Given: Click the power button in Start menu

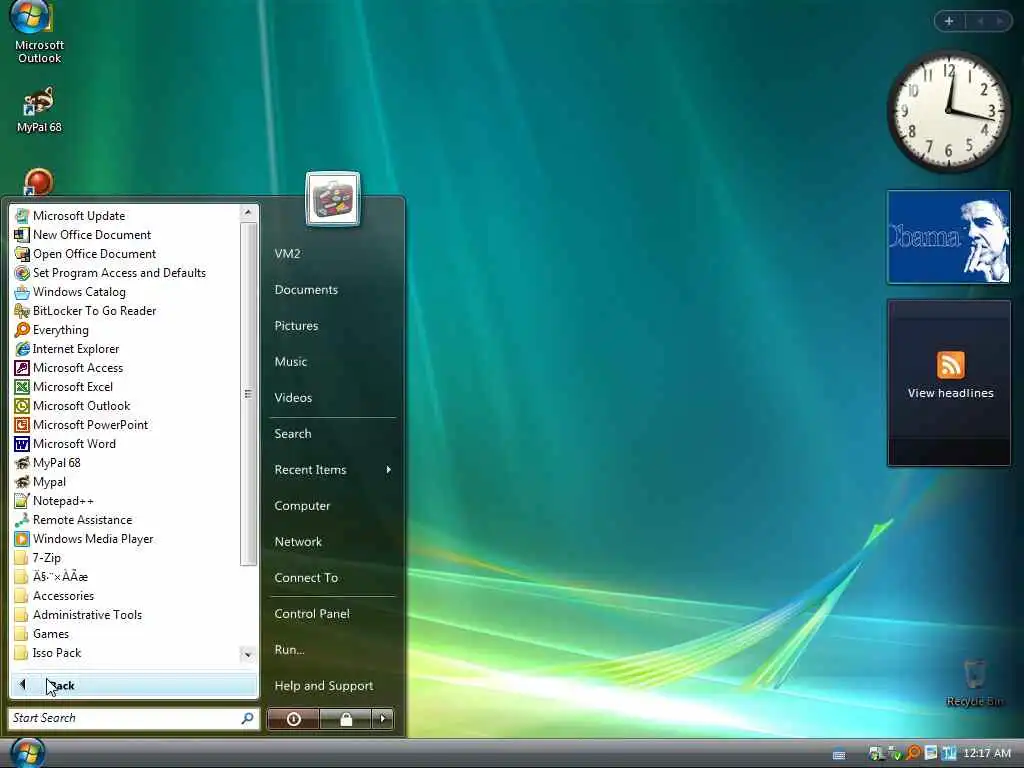Looking at the screenshot, I should click(x=294, y=719).
